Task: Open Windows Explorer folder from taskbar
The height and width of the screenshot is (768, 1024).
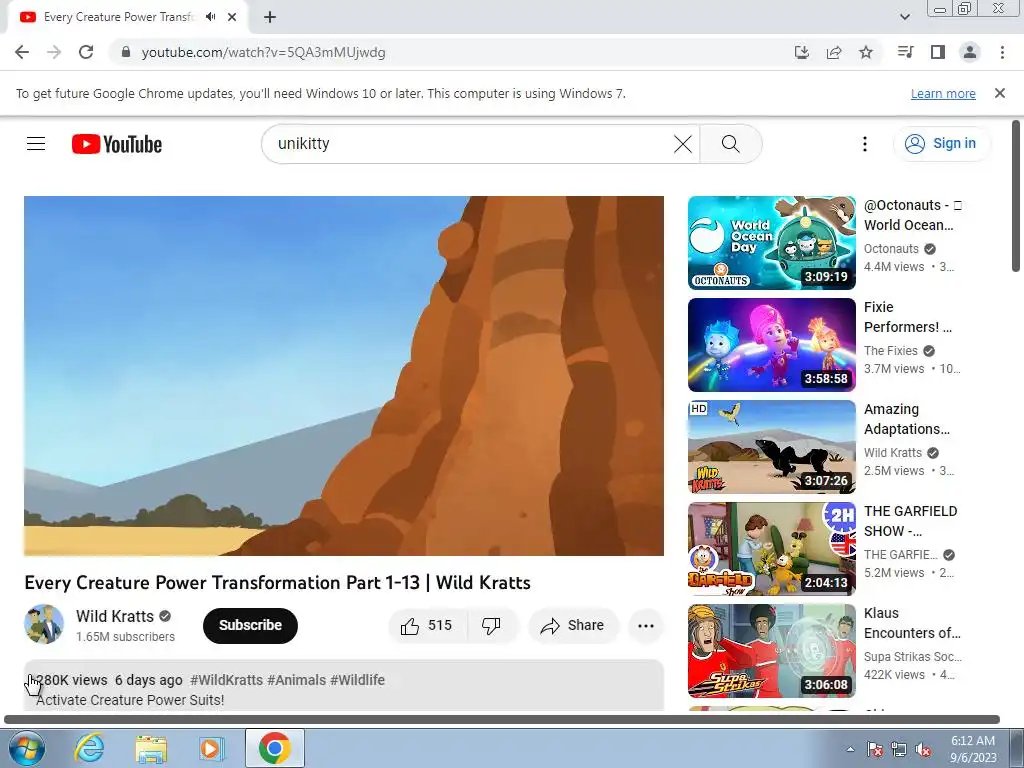Action: click(151, 748)
